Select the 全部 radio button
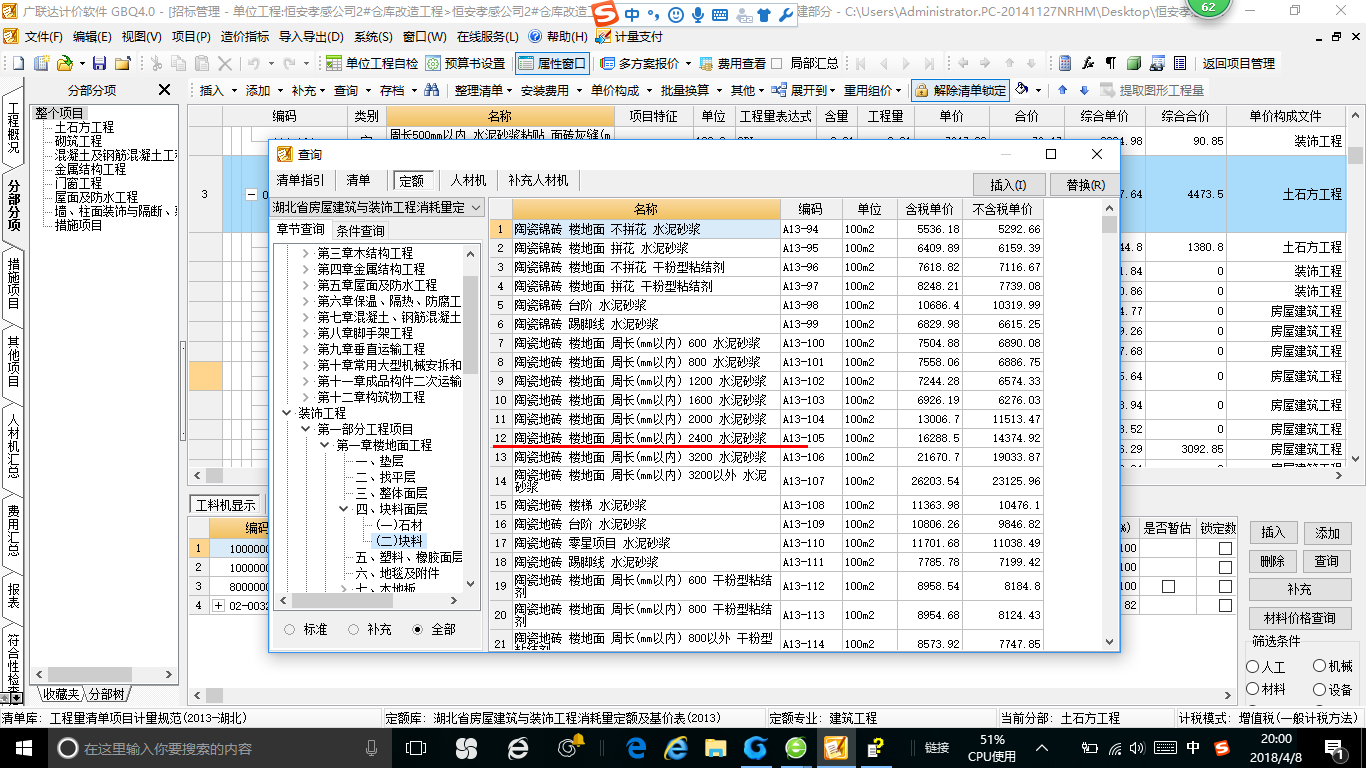1366x768 pixels. [418, 630]
